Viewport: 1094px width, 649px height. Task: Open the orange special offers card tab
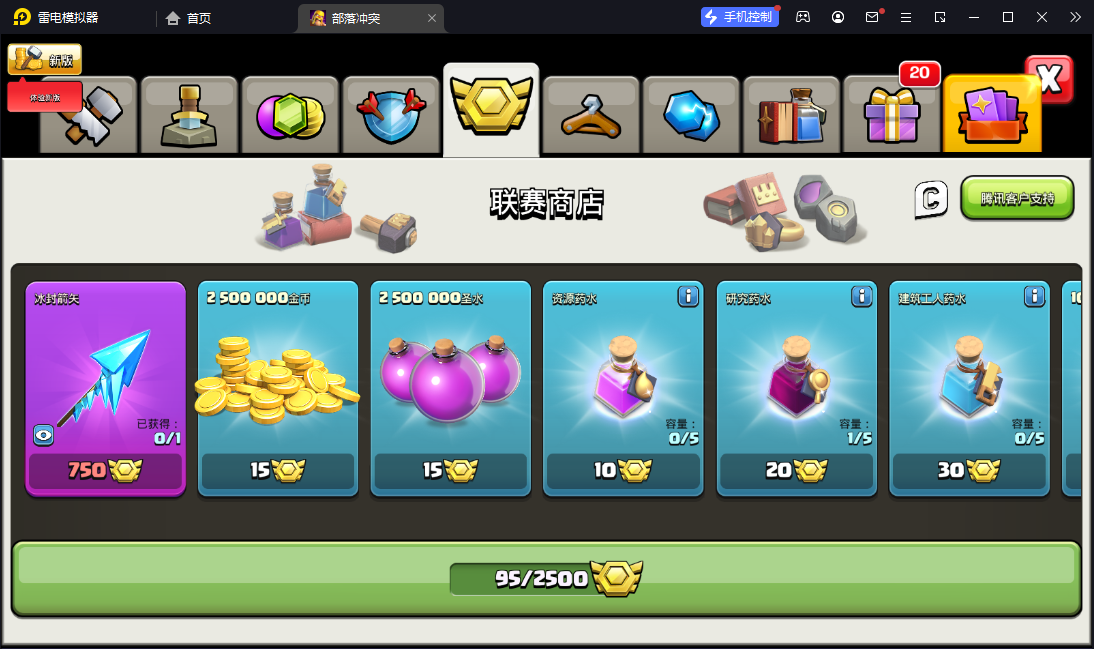click(992, 114)
